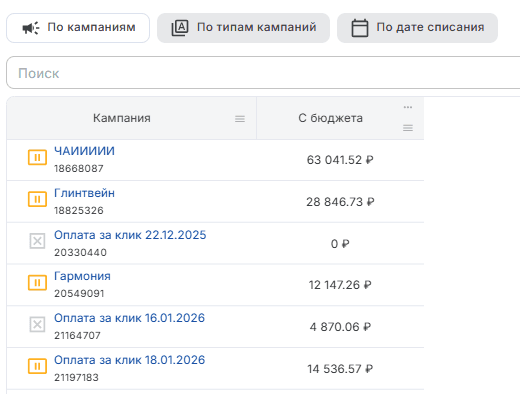Switch to the По типам кампаний tab
Viewport: 520px width, 394px height.
coord(243,28)
